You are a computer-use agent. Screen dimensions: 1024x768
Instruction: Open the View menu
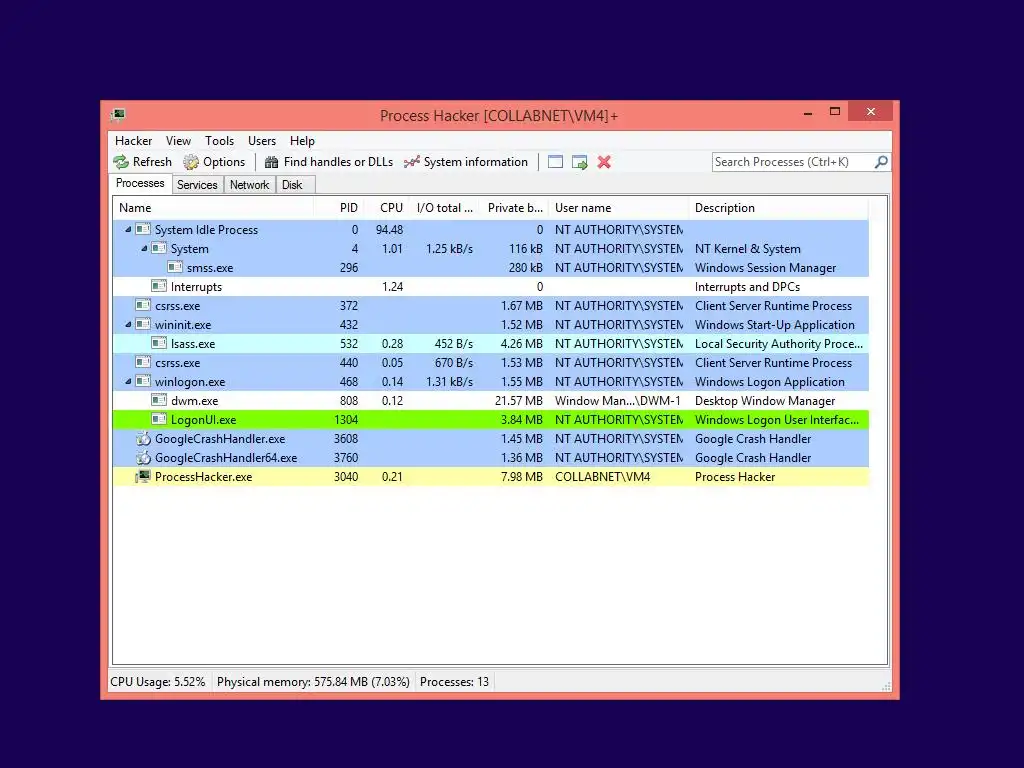pyautogui.click(x=178, y=140)
